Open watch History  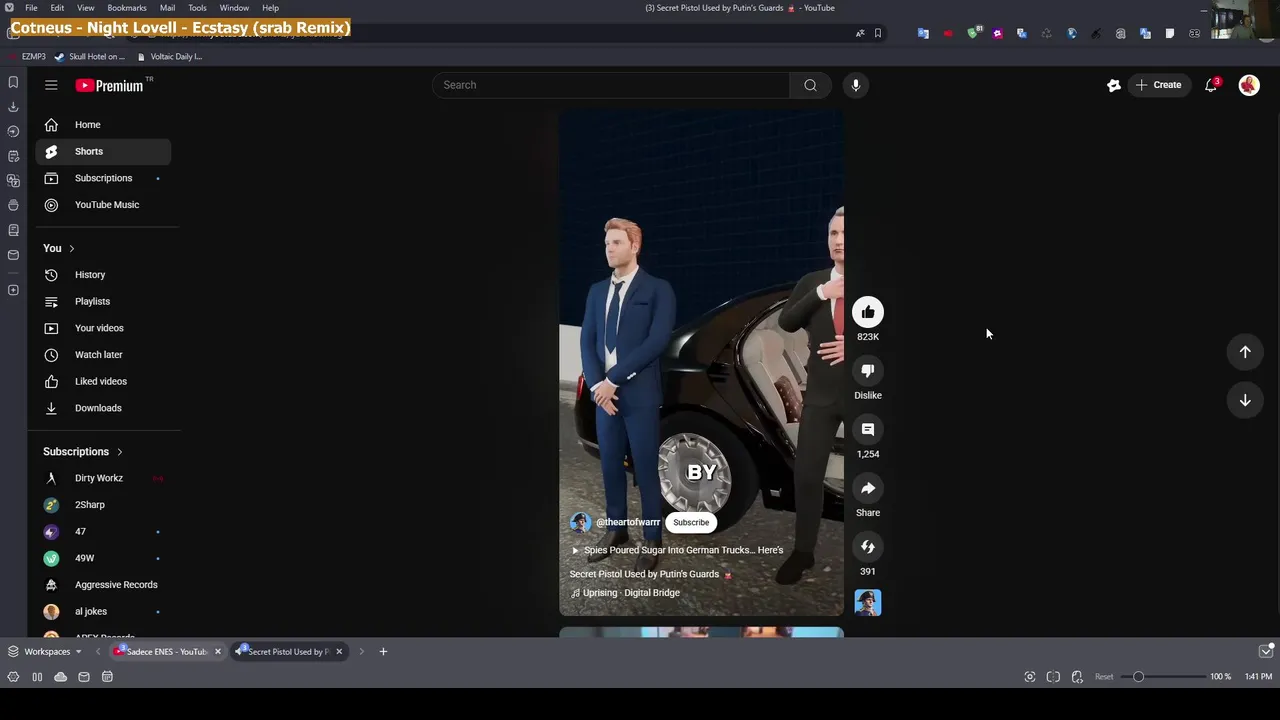pyautogui.click(x=103, y=275)
